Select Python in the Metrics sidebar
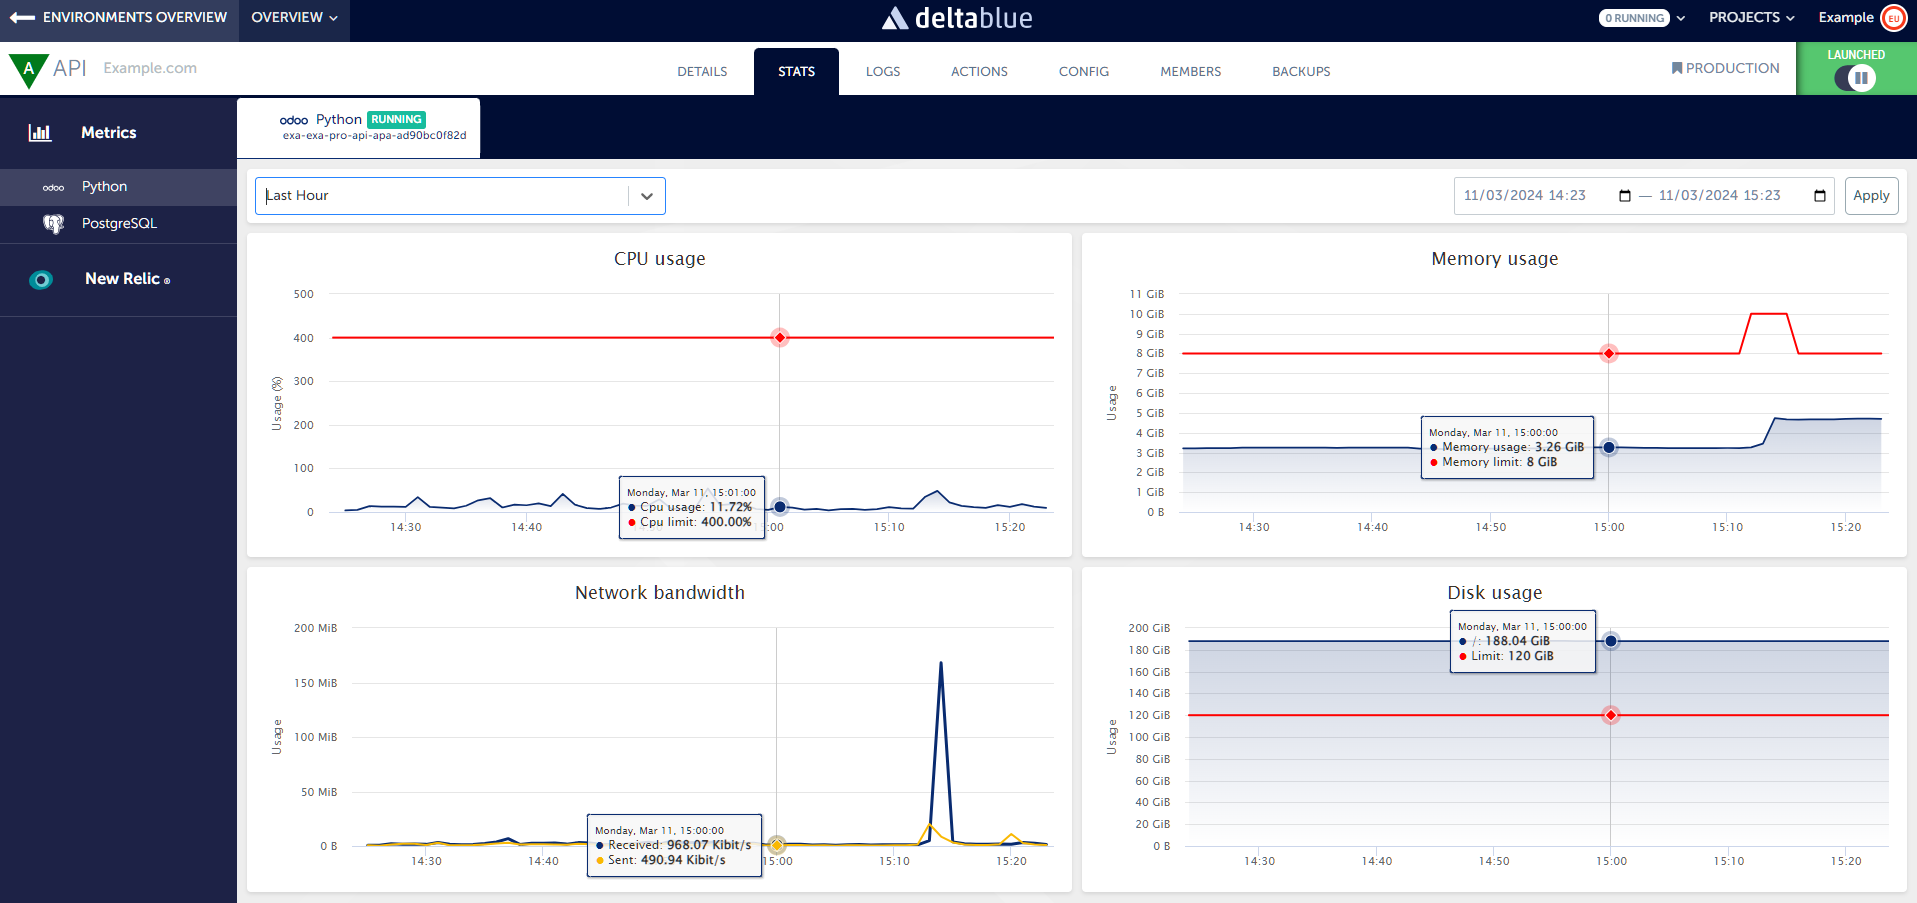 click(x=104, y=187)
